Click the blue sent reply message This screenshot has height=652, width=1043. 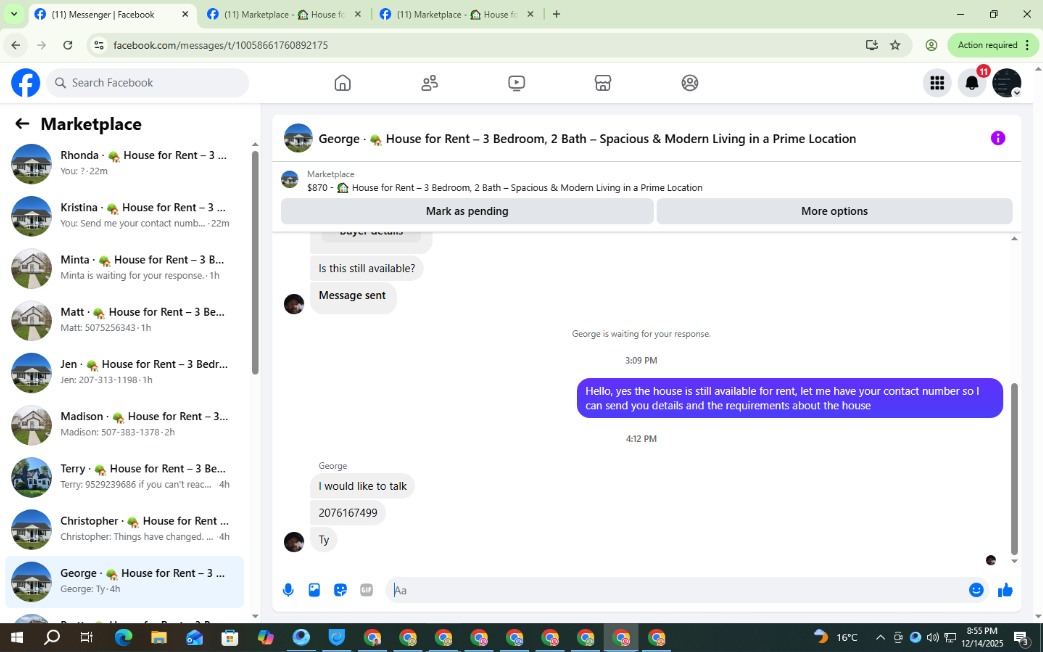click(x=790, y=398)
